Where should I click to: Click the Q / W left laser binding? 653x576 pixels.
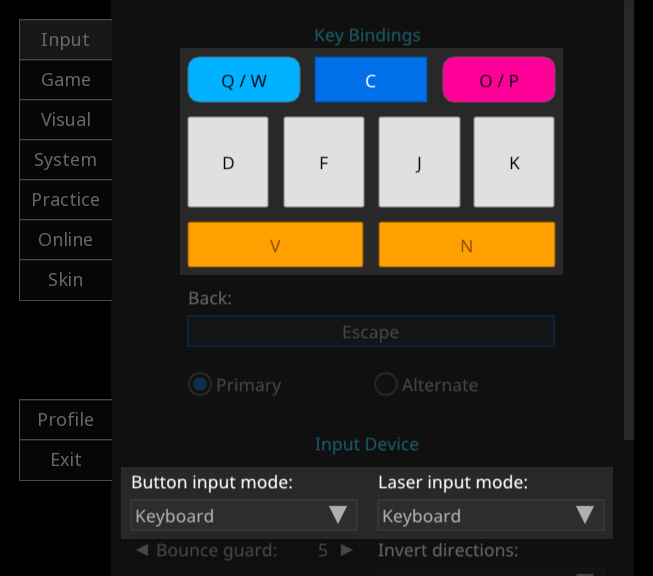click(244, 80)
